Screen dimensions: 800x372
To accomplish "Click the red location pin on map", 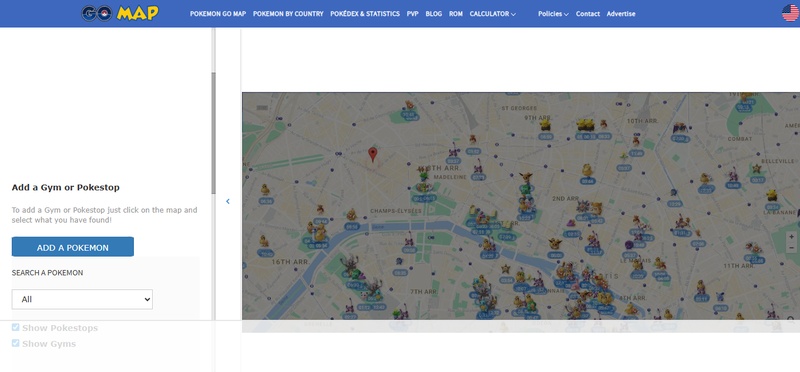I will (x=373, y=155).
